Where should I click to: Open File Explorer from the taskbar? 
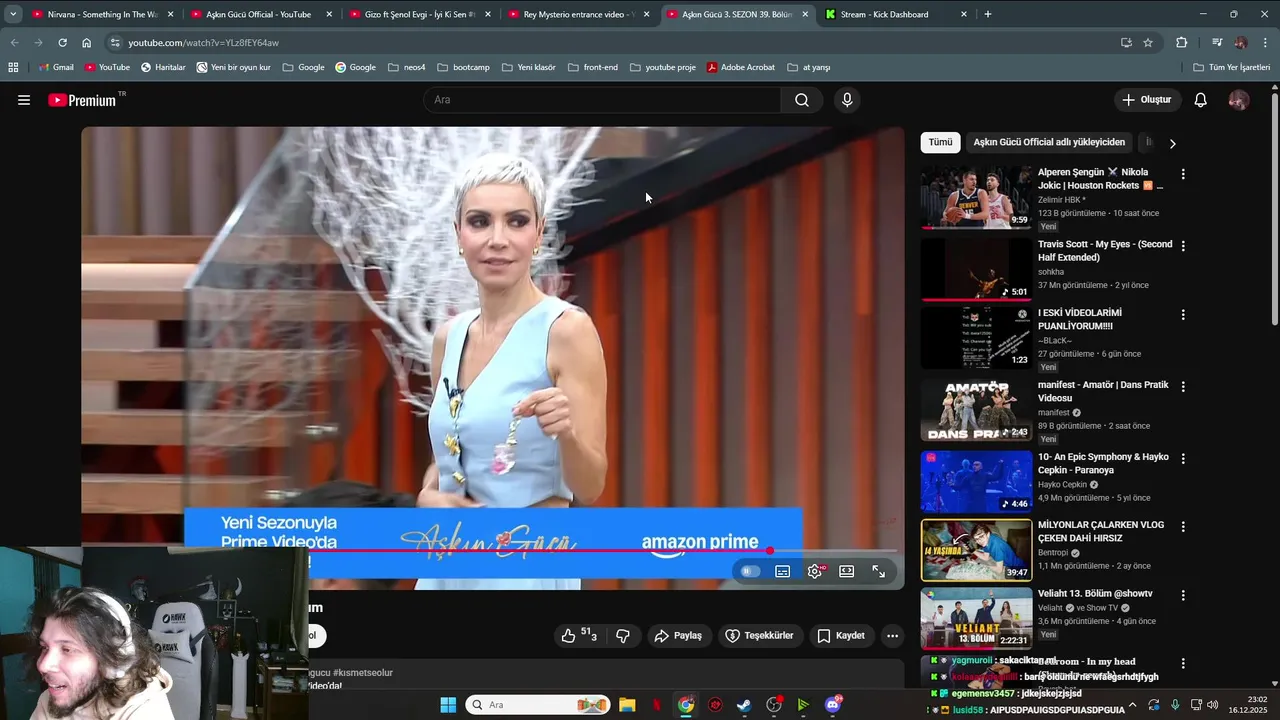626,705
